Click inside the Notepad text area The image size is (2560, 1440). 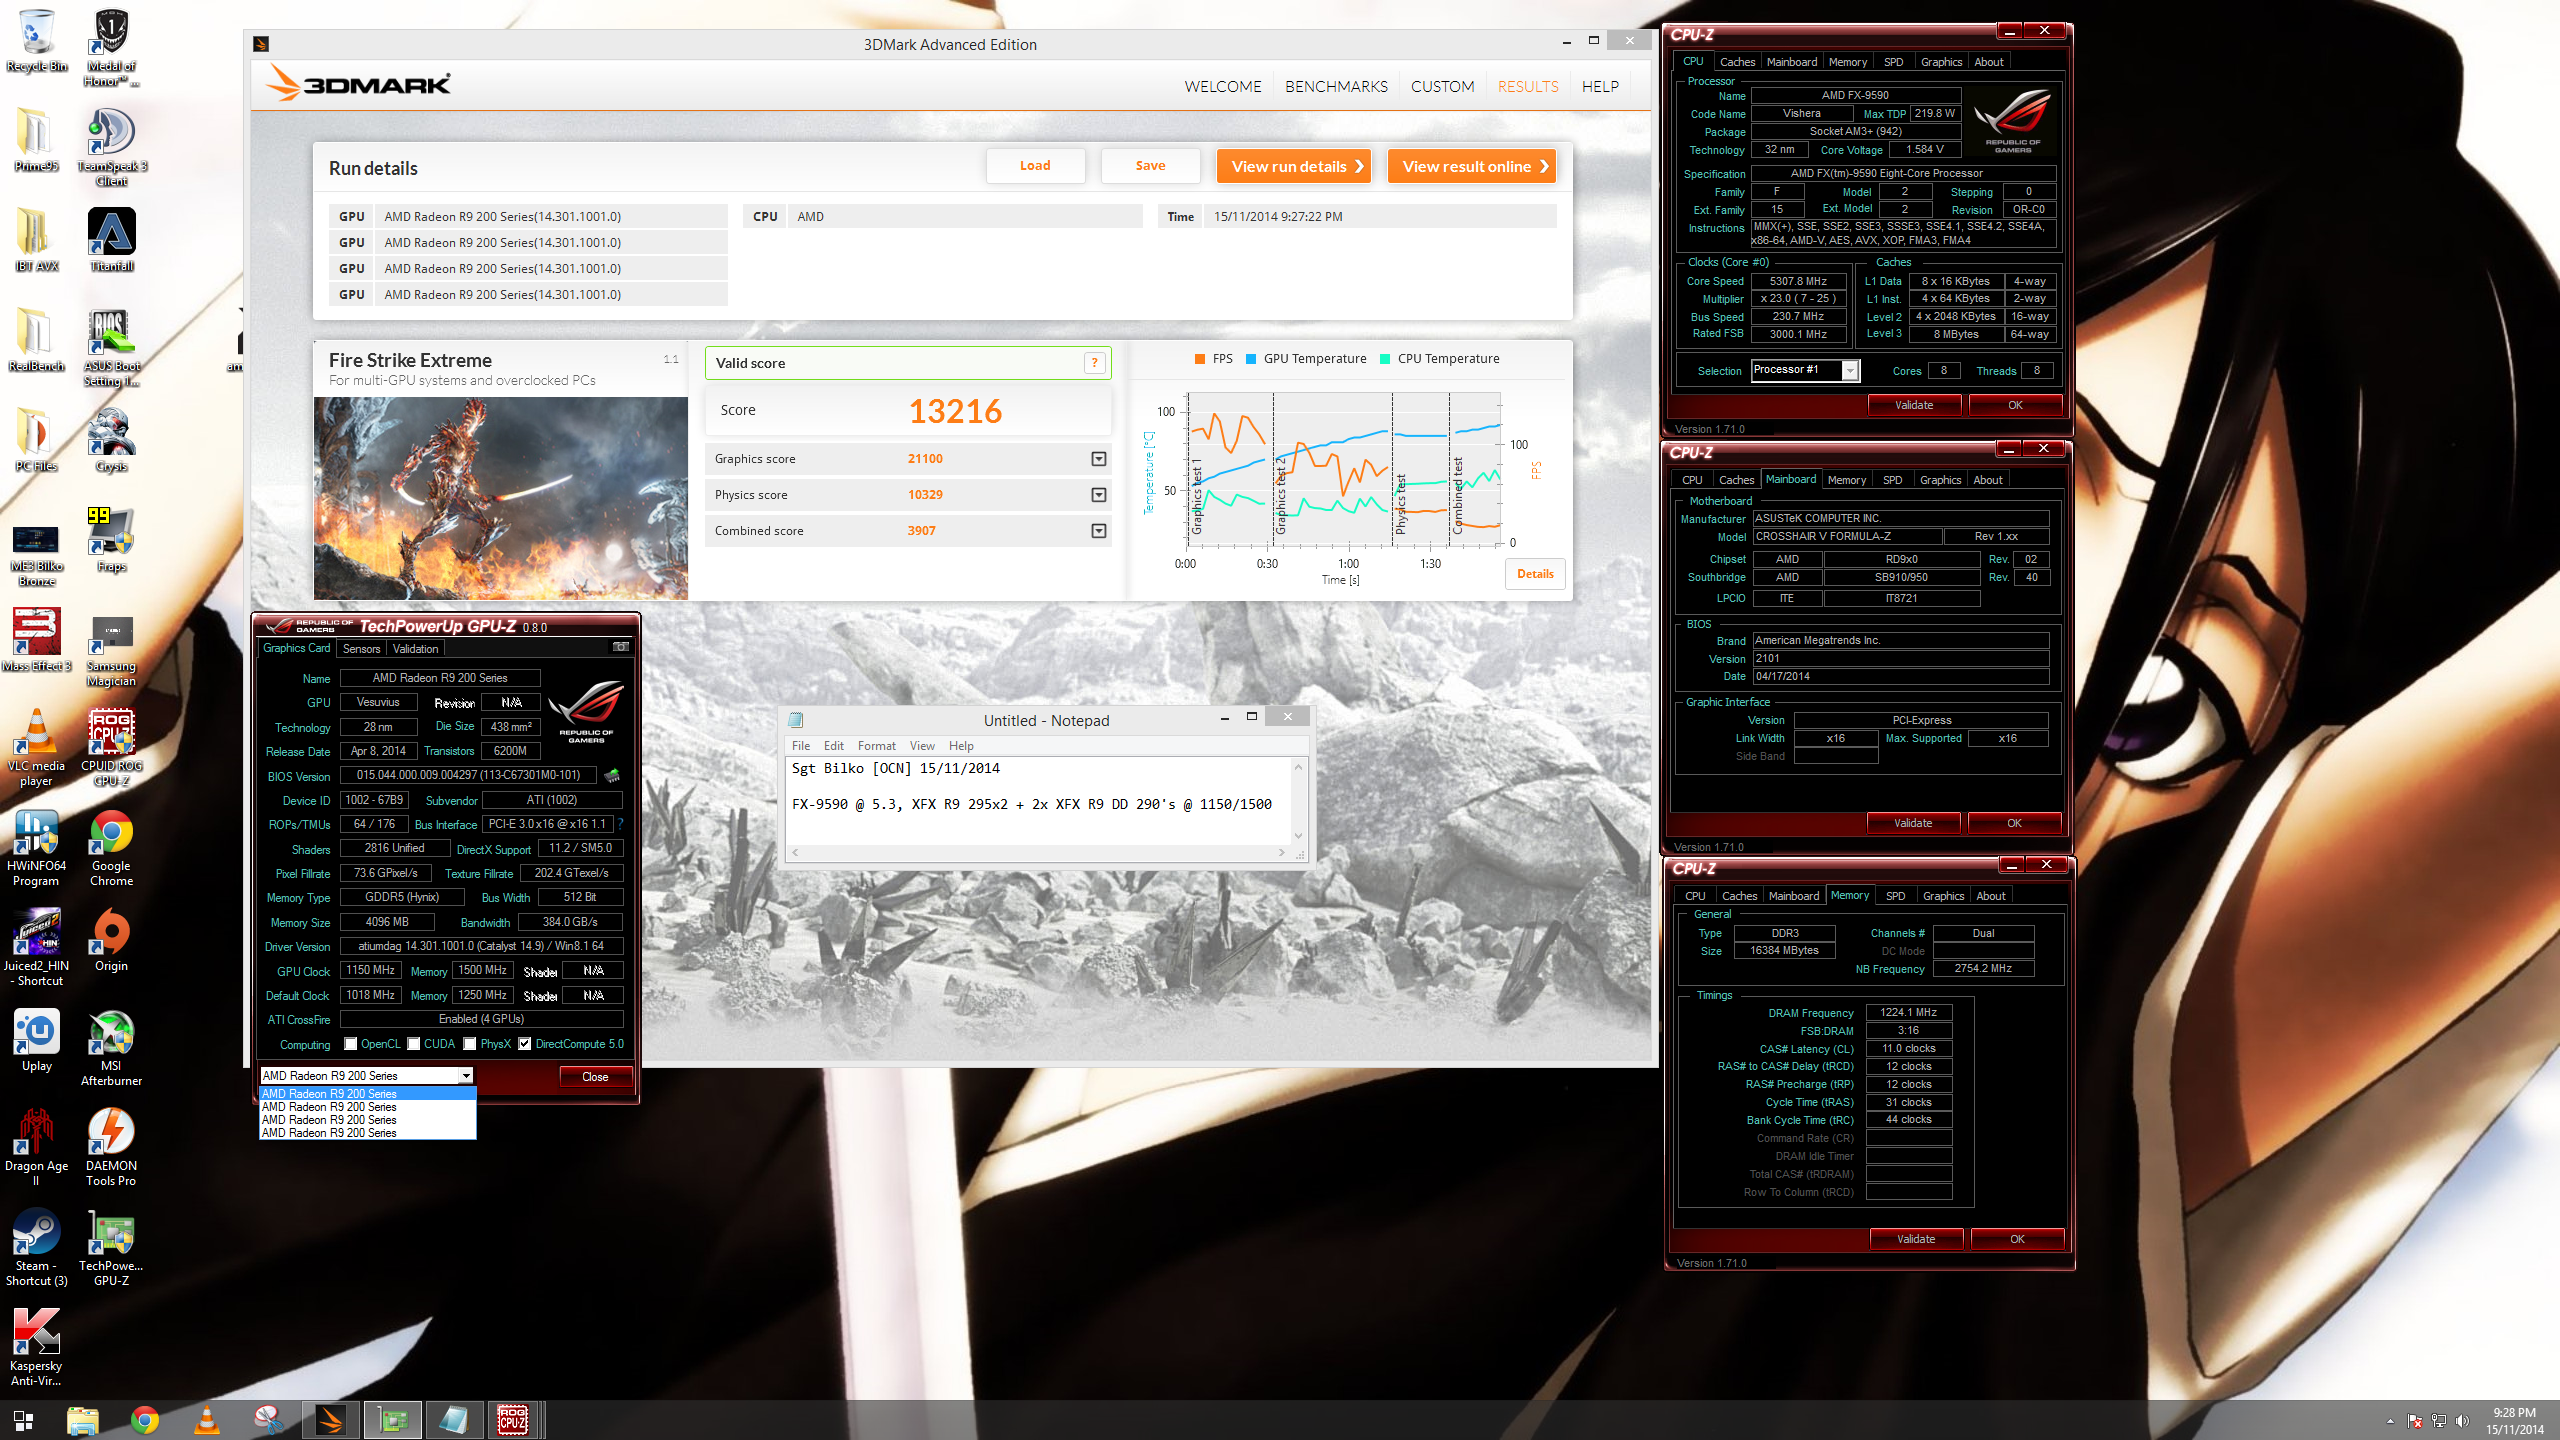tap(1040, 800)
